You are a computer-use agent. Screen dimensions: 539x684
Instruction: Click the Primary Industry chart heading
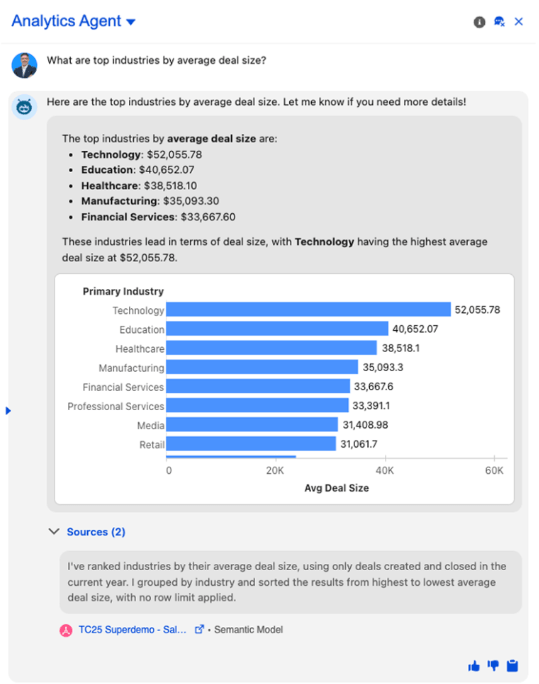[123, 291]
